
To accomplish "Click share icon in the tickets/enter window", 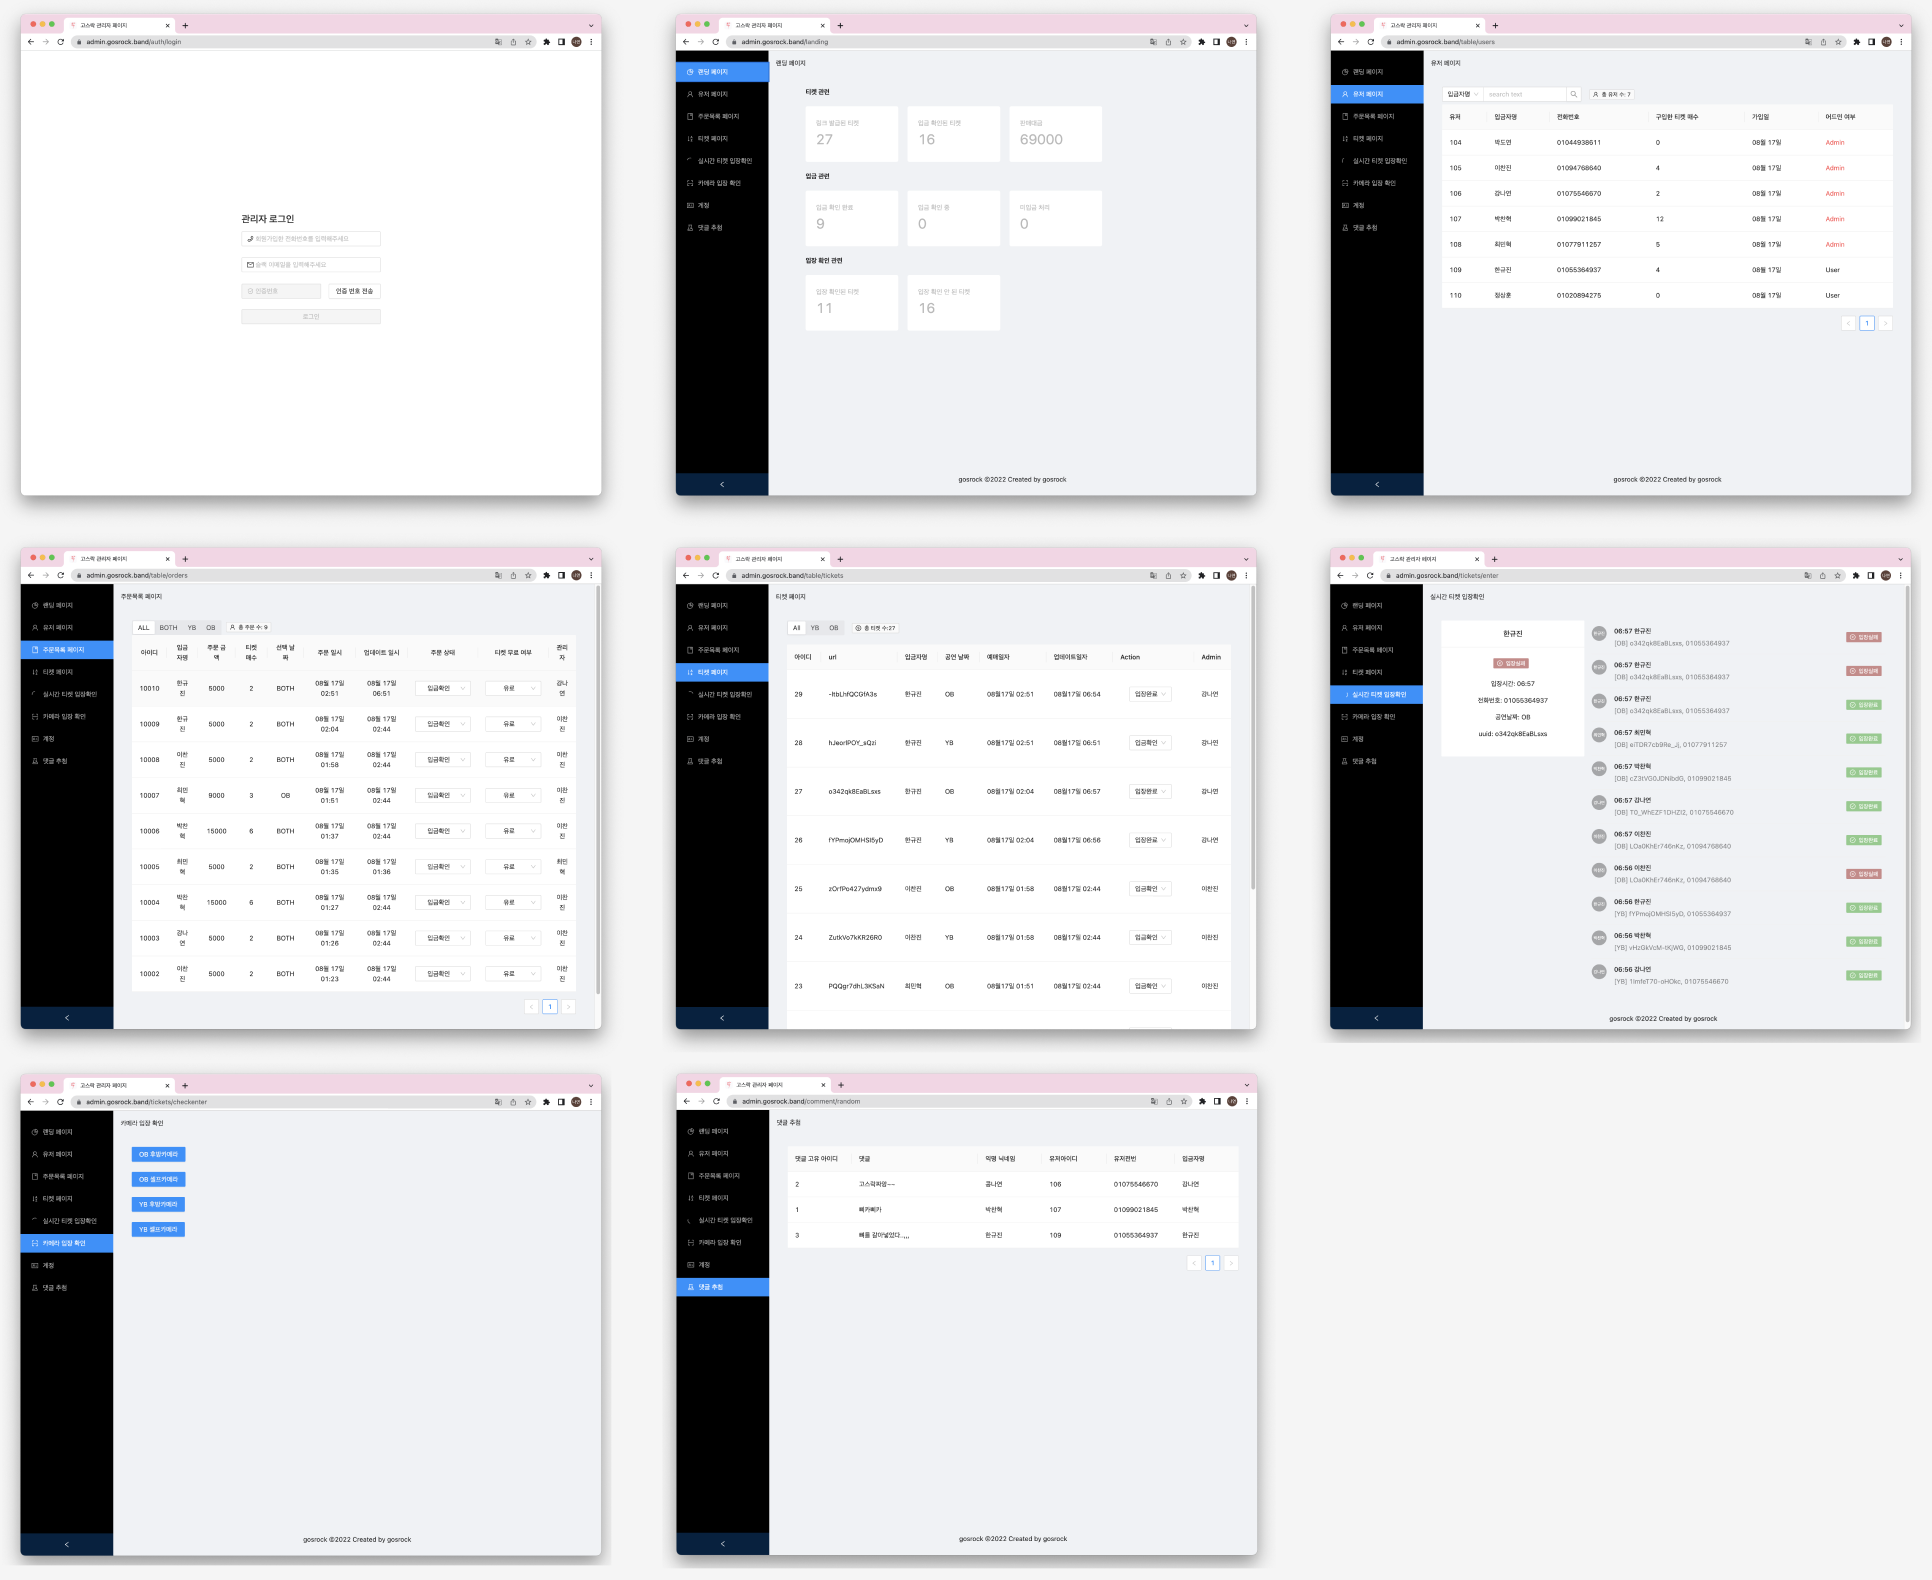I will [1822, 575].
